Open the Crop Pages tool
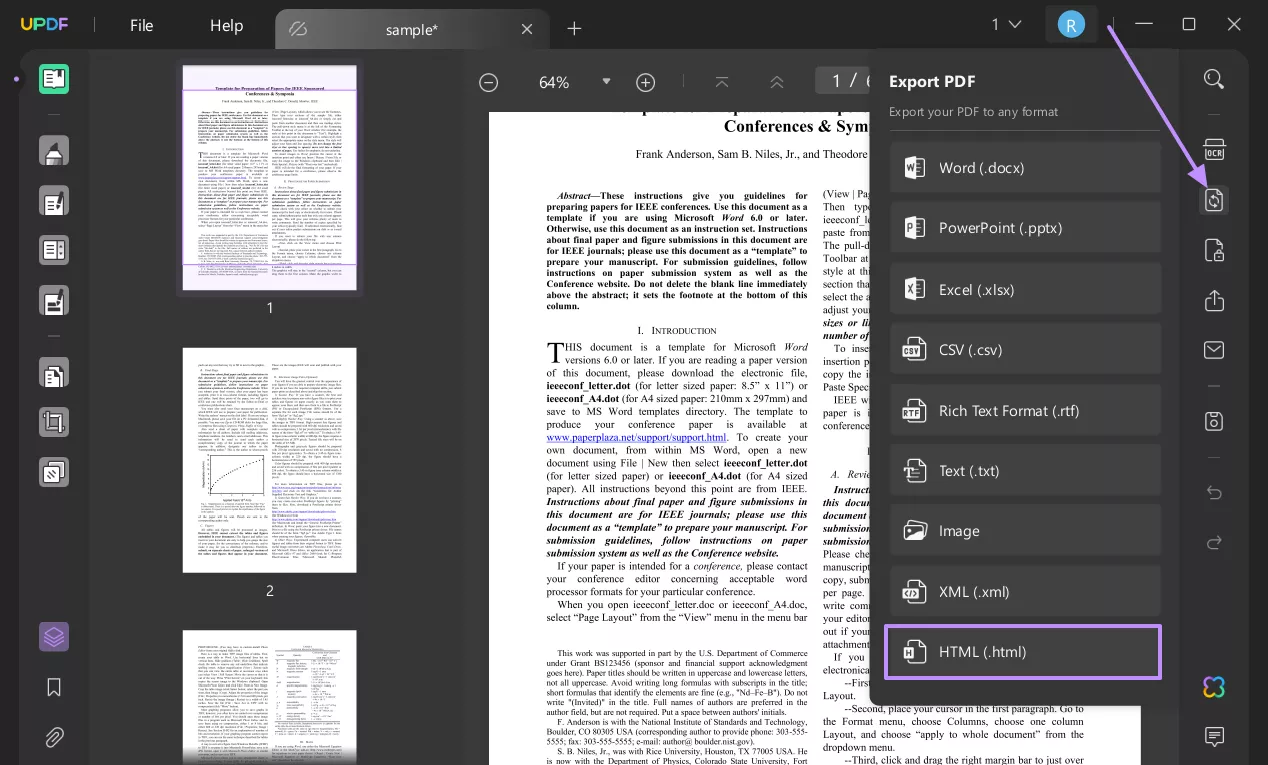This screenshot has width=1268, height=765. [54, 421]
